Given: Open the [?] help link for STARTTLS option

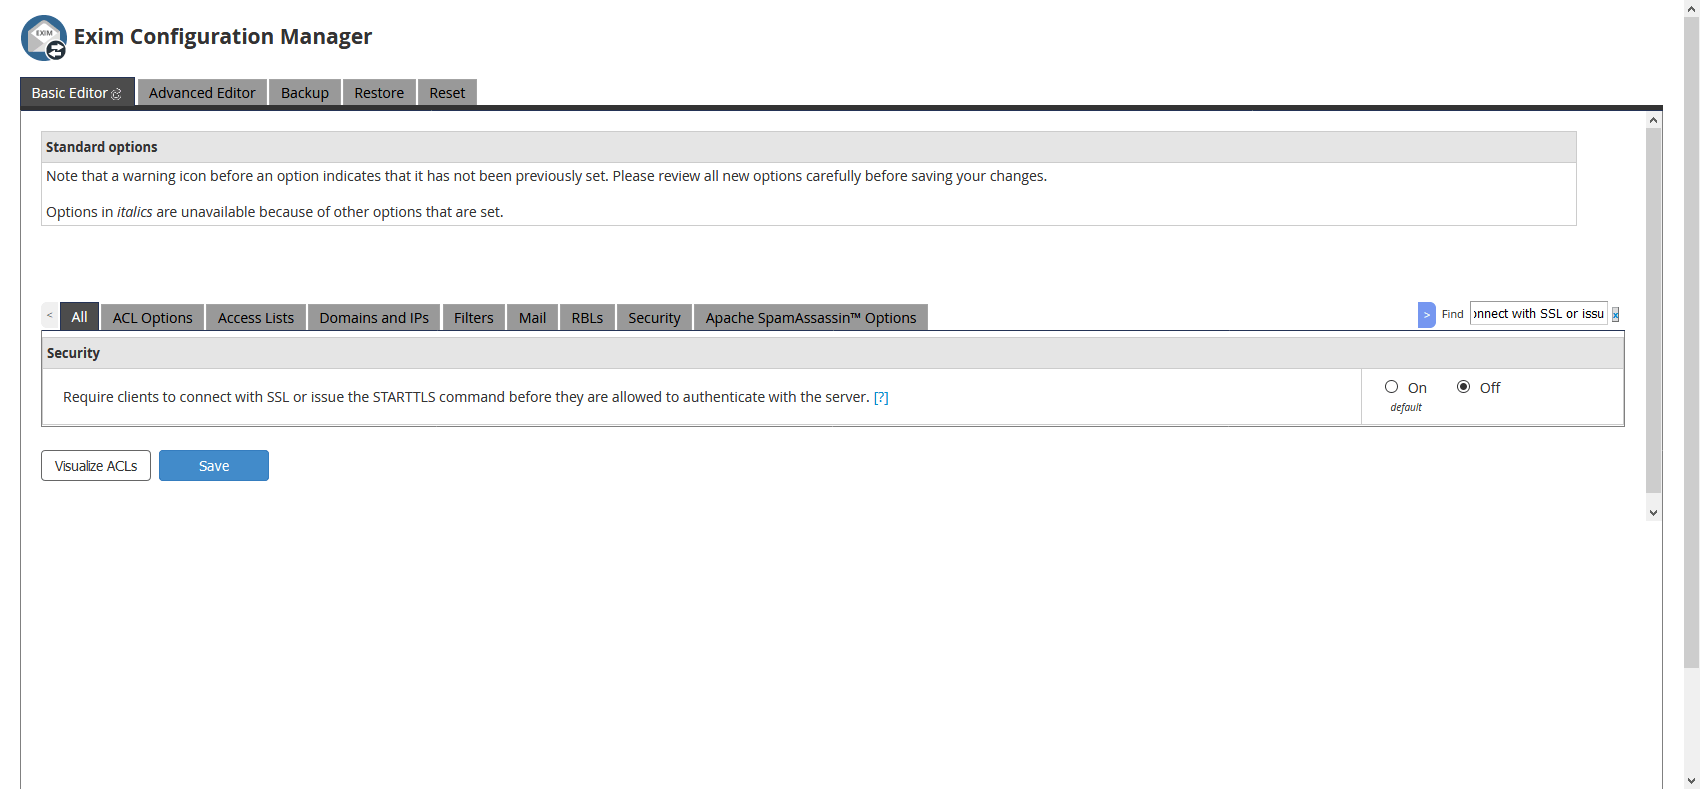Looking at the screenshot, I should [881, 397].
